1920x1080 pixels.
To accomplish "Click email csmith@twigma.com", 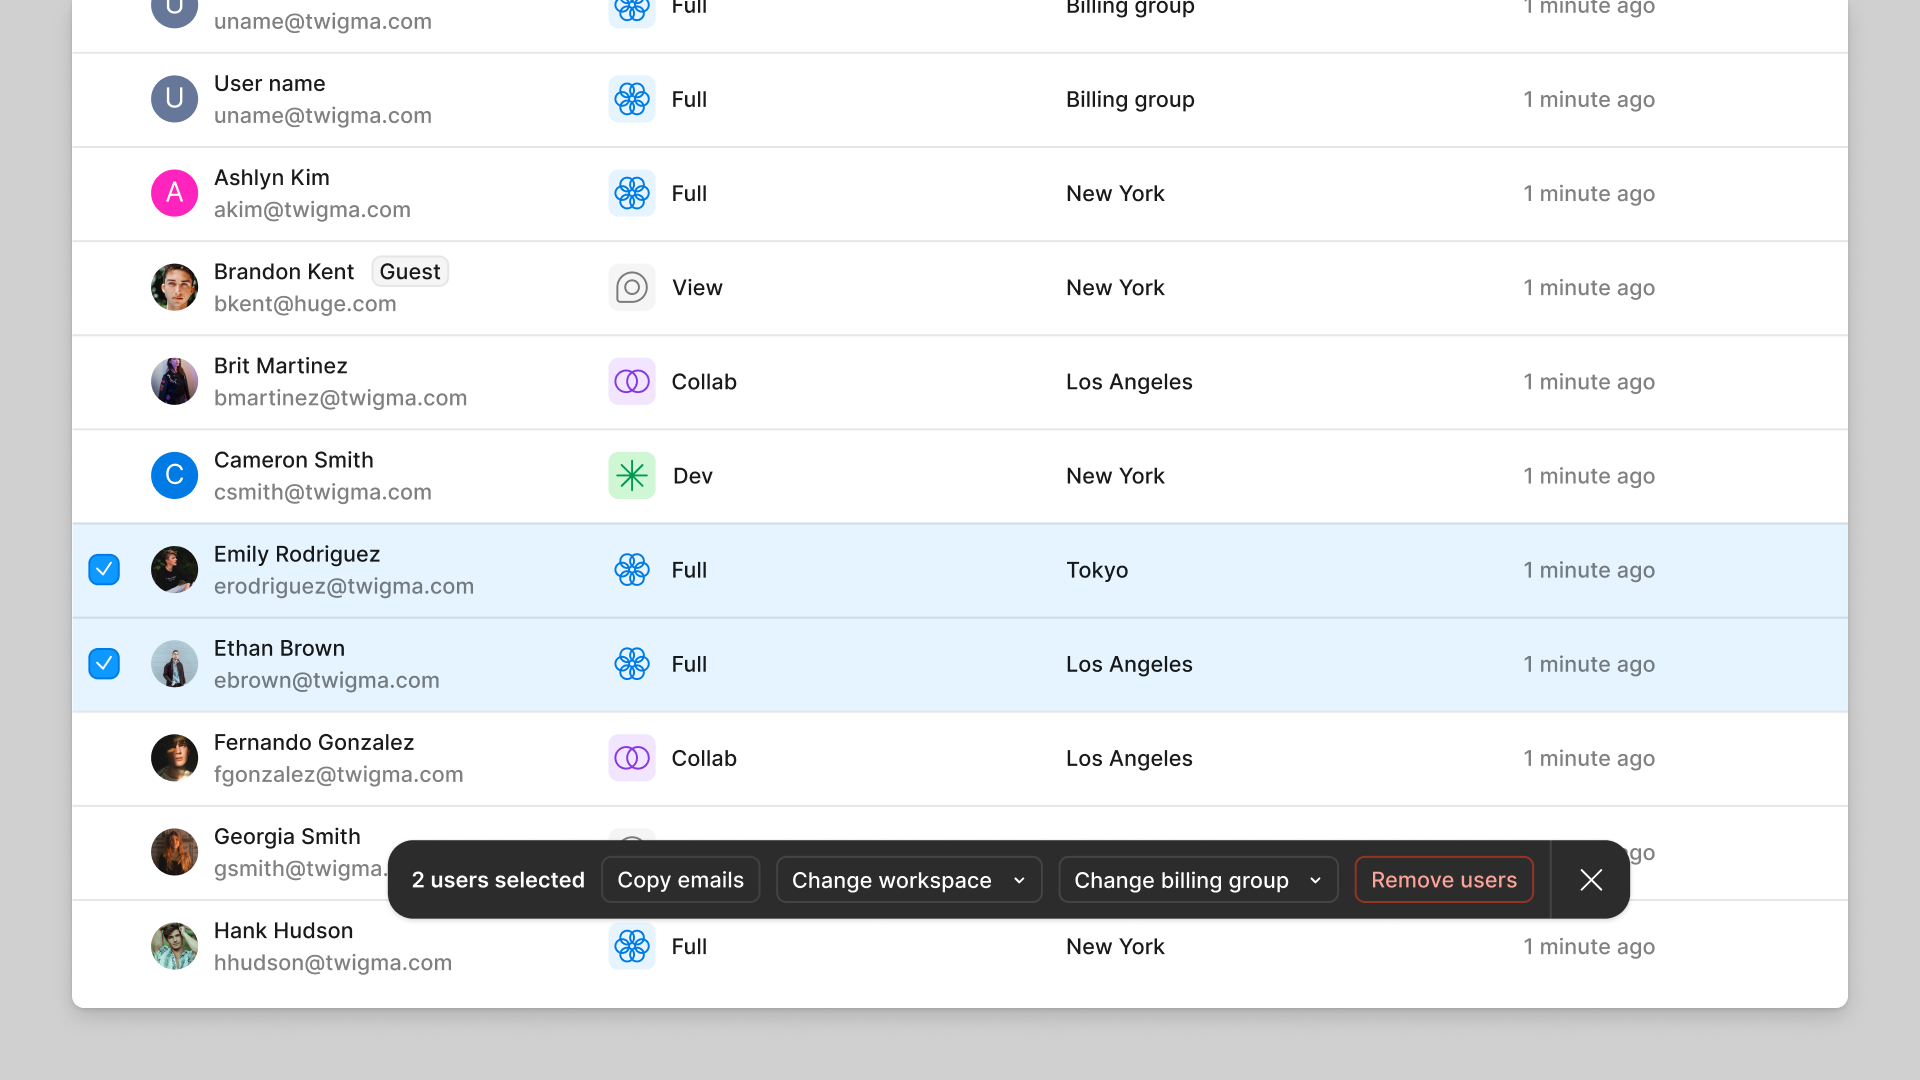I will point(322,492).
